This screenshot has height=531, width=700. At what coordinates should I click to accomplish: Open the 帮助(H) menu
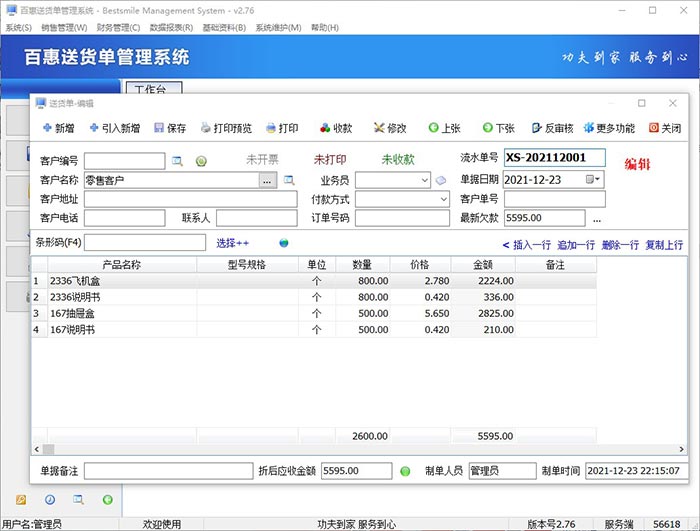pos(325,28)
